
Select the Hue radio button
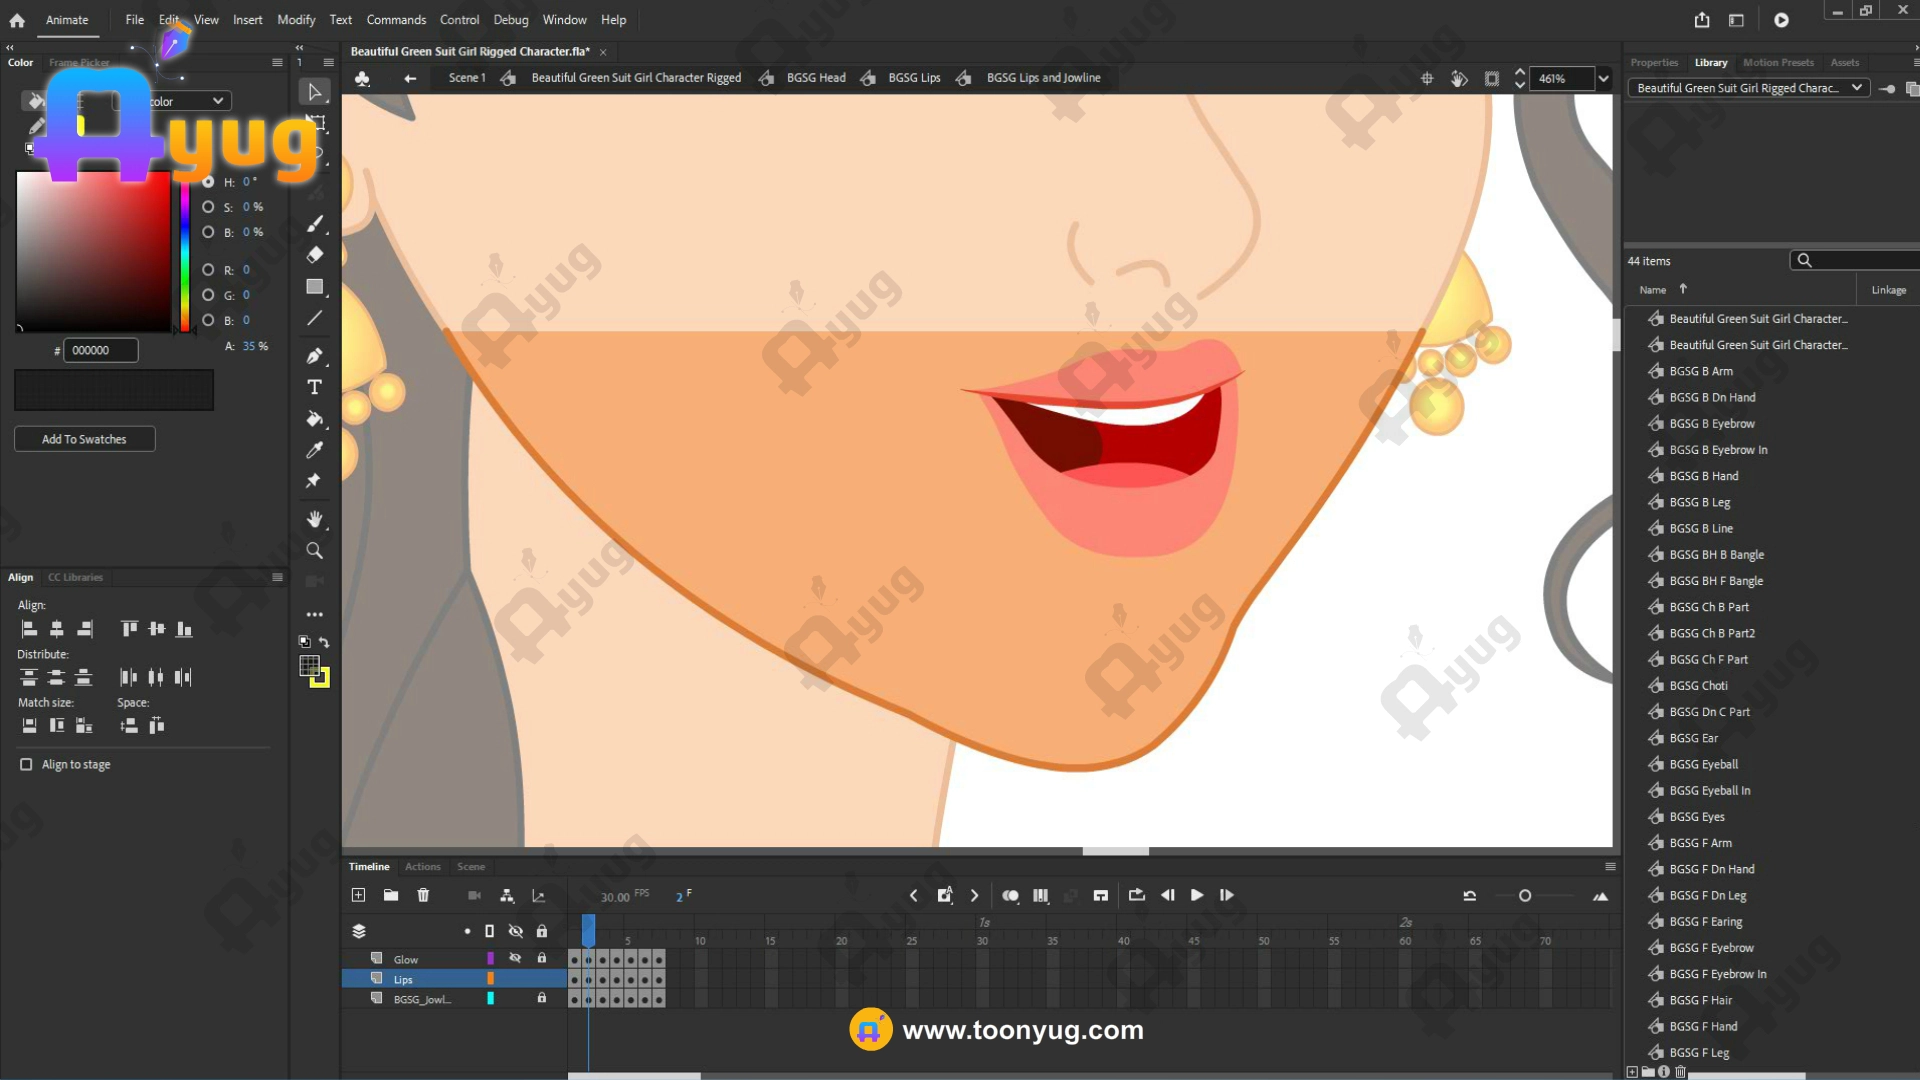pos(208,182)
